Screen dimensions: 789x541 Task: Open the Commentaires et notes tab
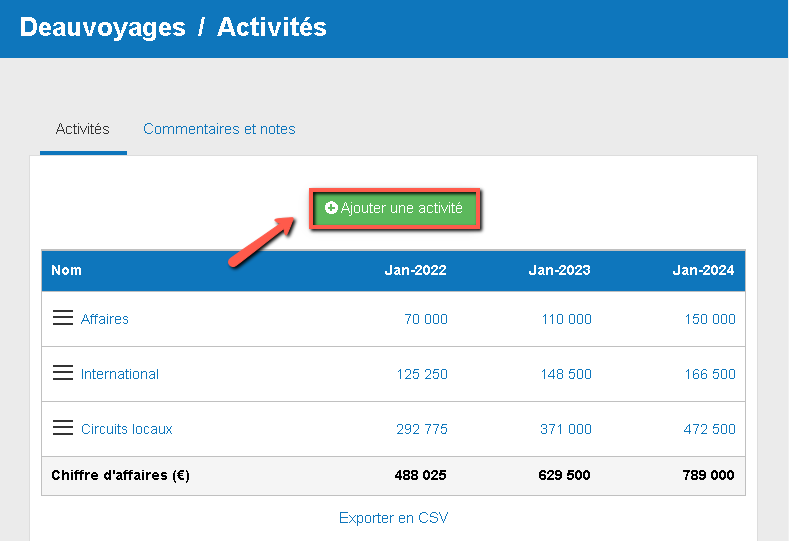click(x=219, y=129)
